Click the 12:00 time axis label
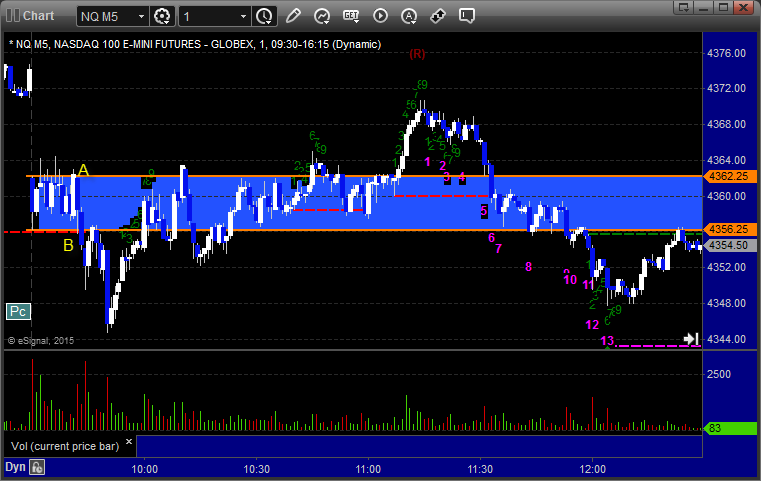The image size is (761, 481). point(592,469)
